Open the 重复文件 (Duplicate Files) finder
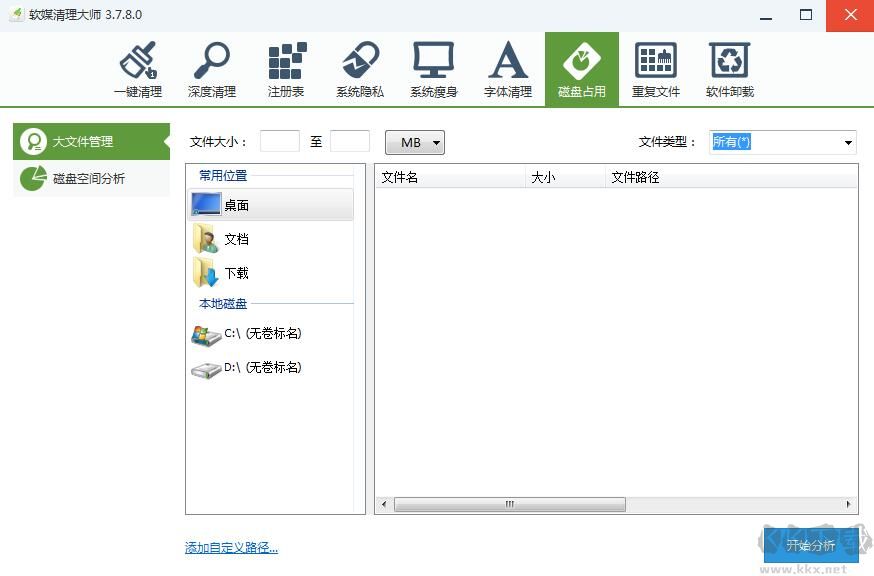874x576 pixels. [x=656, y=68]
